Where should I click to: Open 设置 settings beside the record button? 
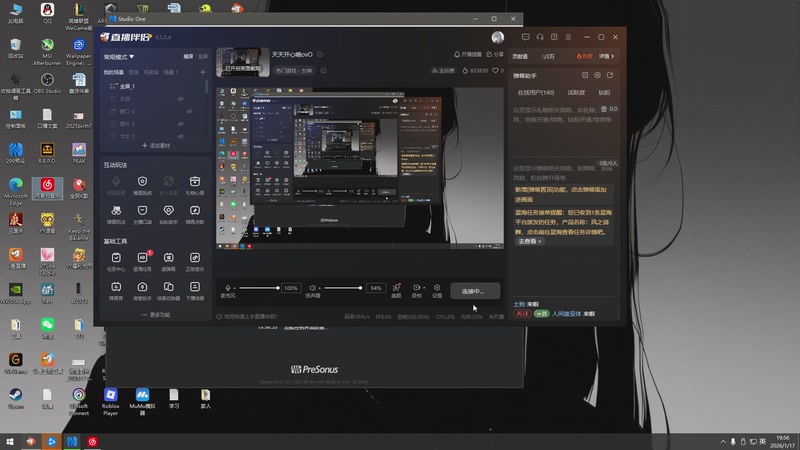click(x=437, y=288)
